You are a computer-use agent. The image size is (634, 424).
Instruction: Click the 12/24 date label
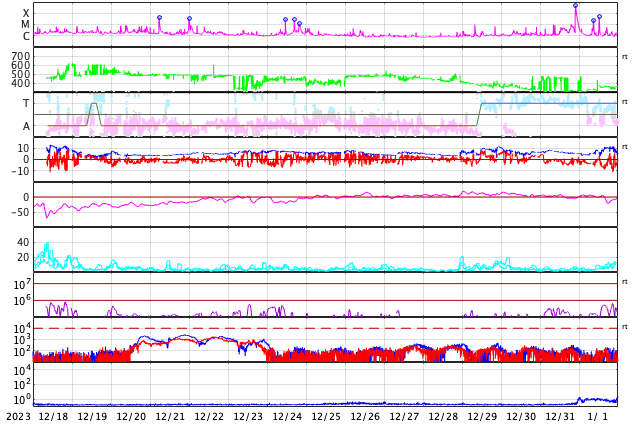(287, 416)
